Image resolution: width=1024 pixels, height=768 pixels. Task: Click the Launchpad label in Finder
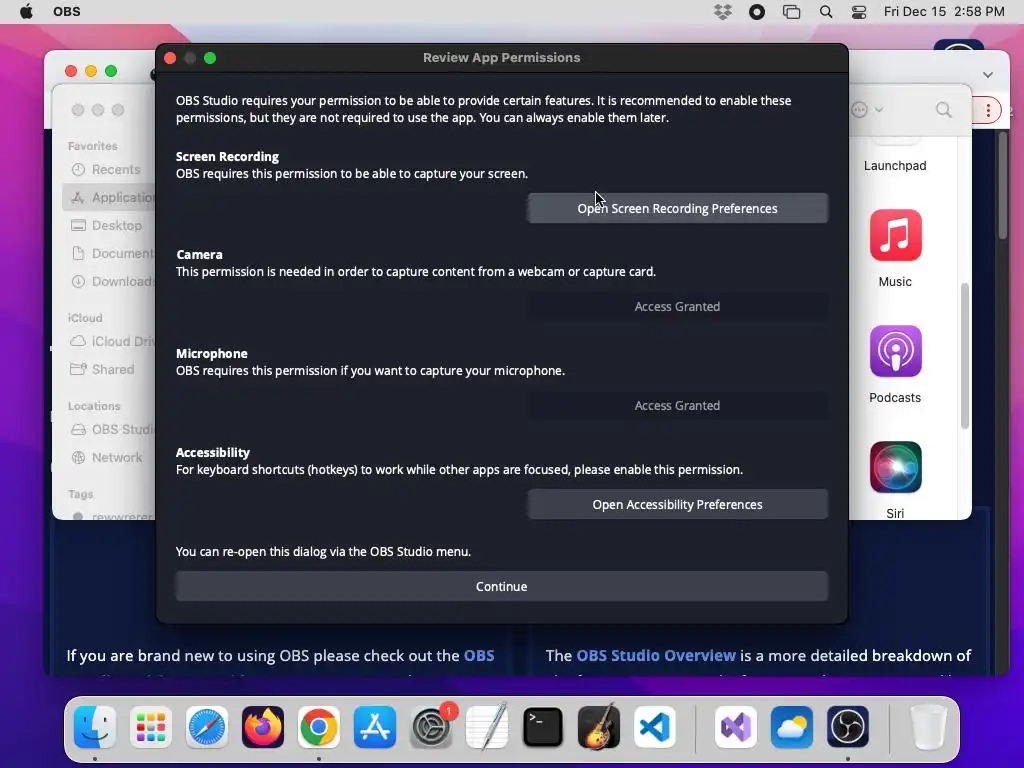tap(895, 166)
